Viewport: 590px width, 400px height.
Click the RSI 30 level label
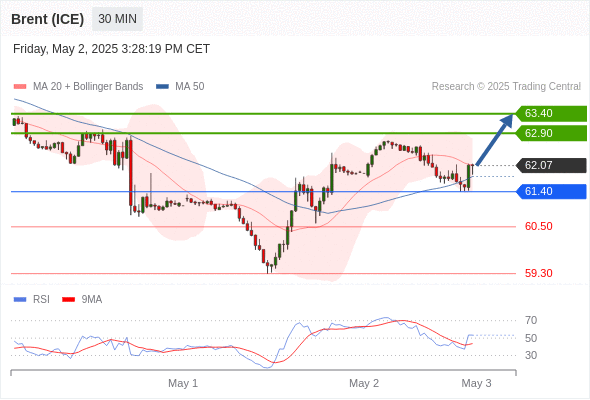coord(531,355)
